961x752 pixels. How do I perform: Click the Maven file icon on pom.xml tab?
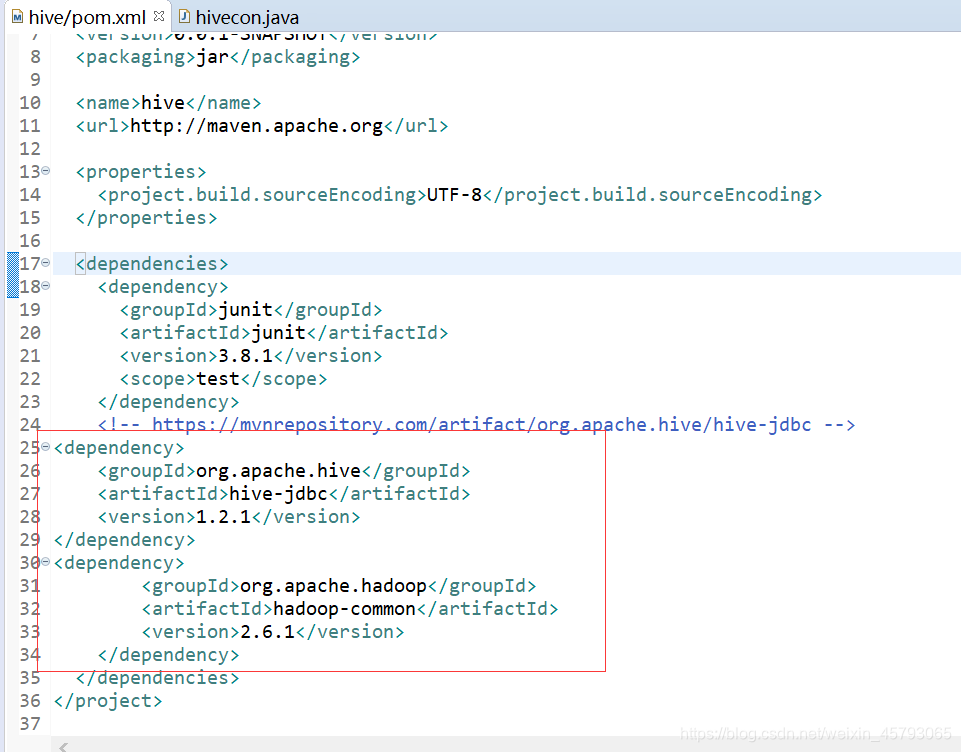coord(17,17)
